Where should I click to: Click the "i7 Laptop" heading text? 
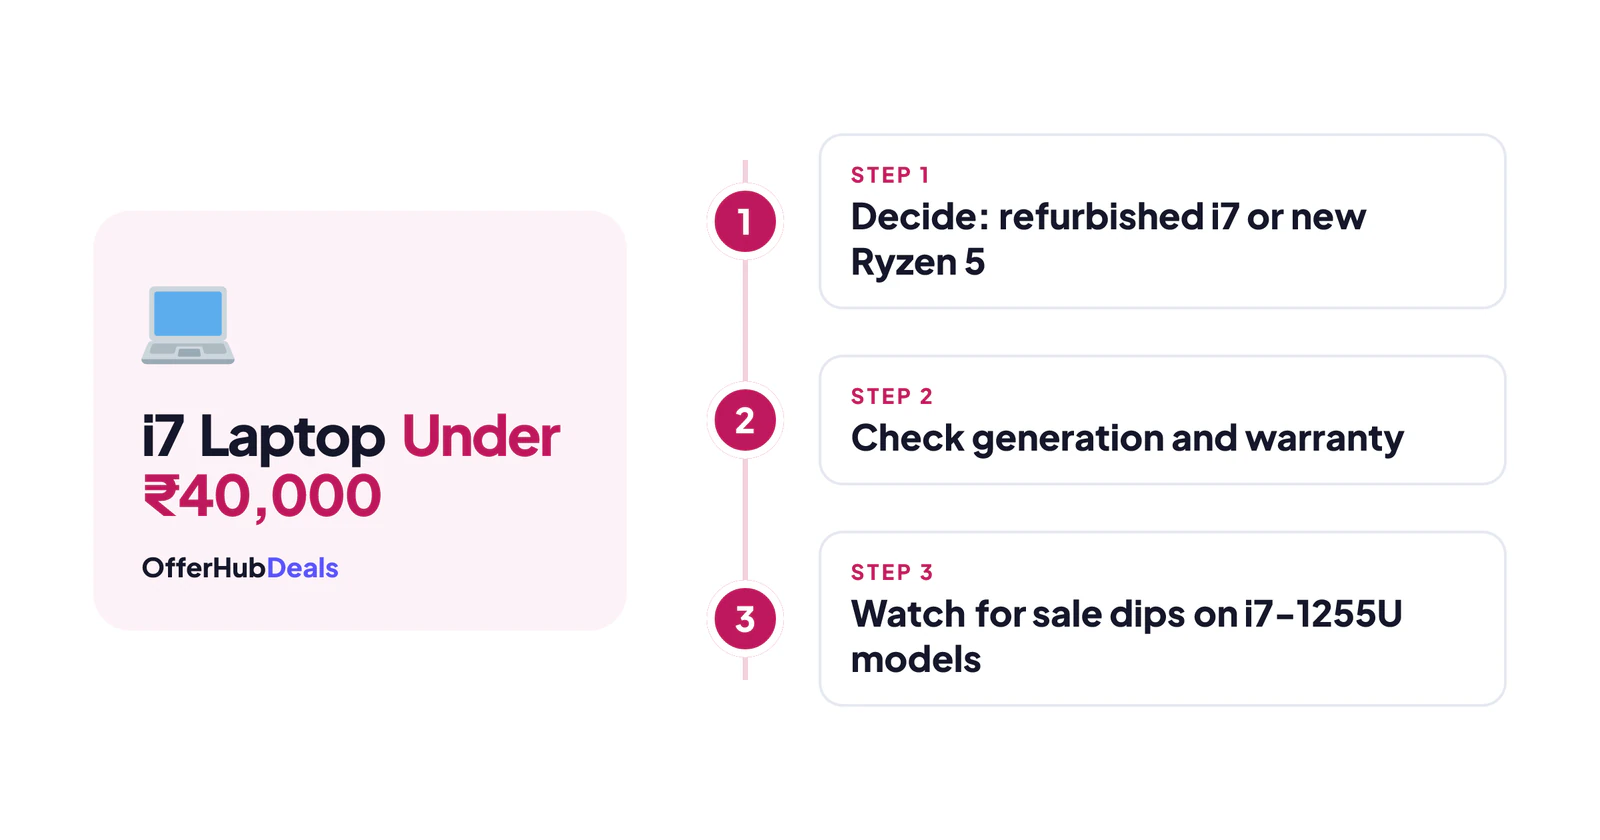(x=263, y=437)
